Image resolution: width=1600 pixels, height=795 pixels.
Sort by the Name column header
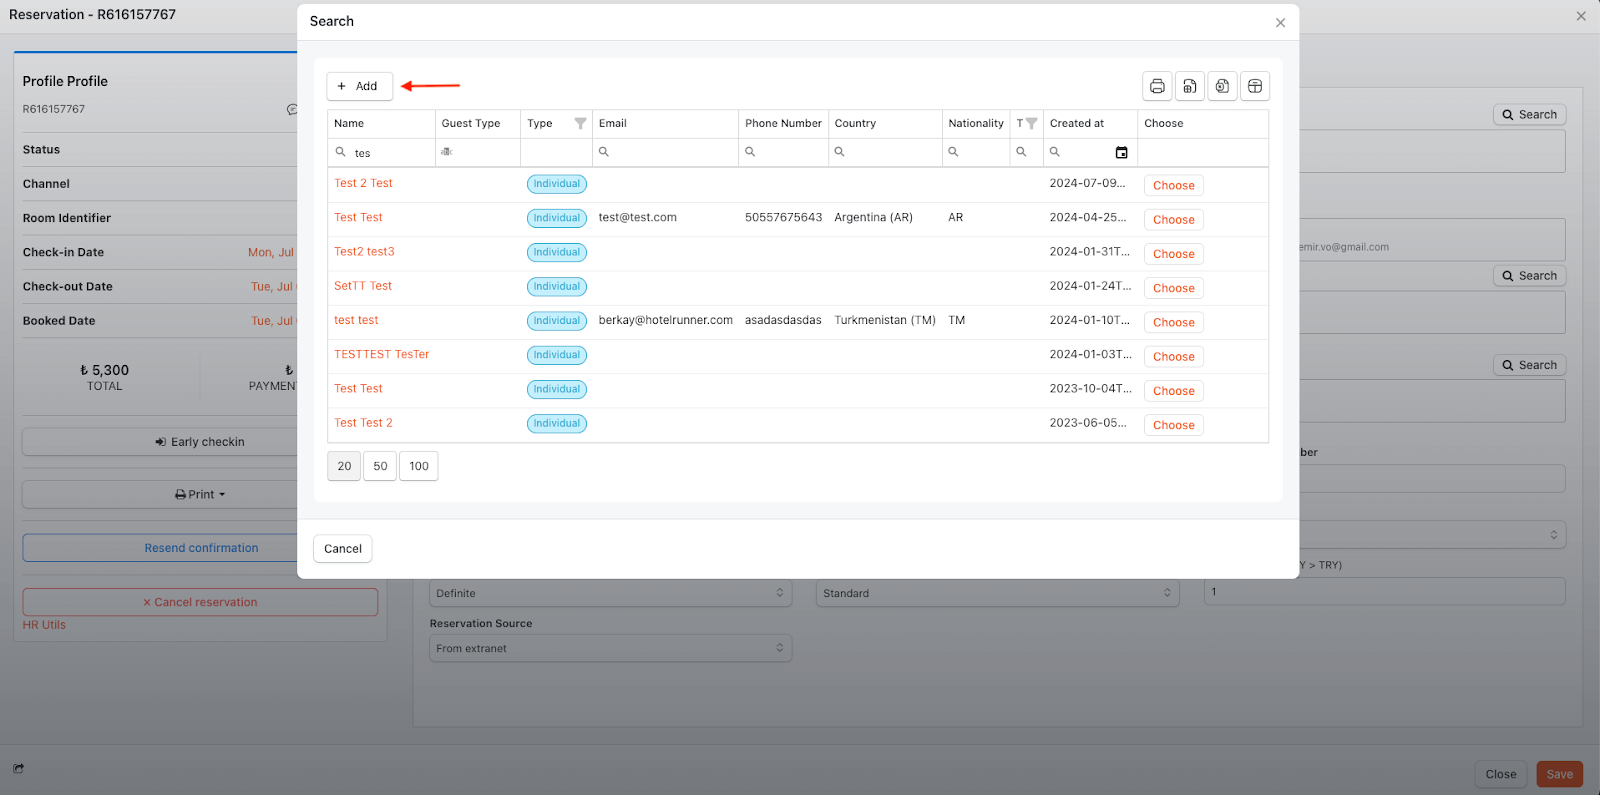(349, 123)
